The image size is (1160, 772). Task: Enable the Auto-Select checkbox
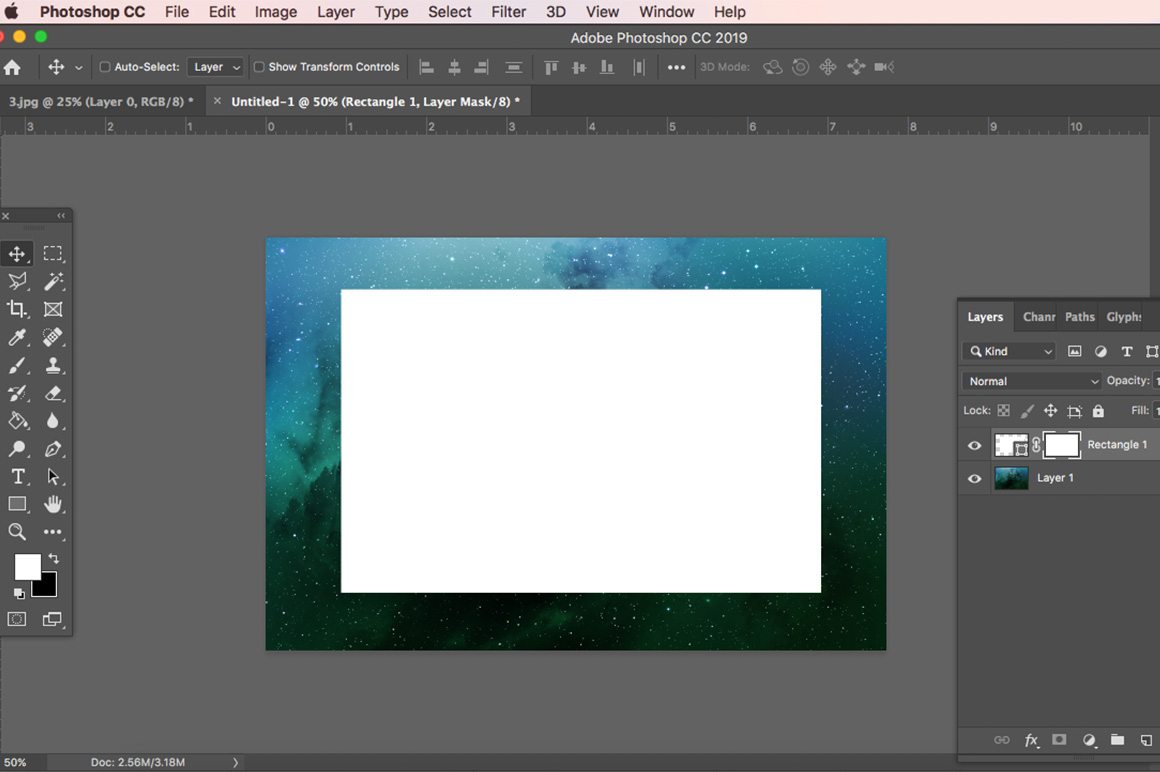click(105, 67)
